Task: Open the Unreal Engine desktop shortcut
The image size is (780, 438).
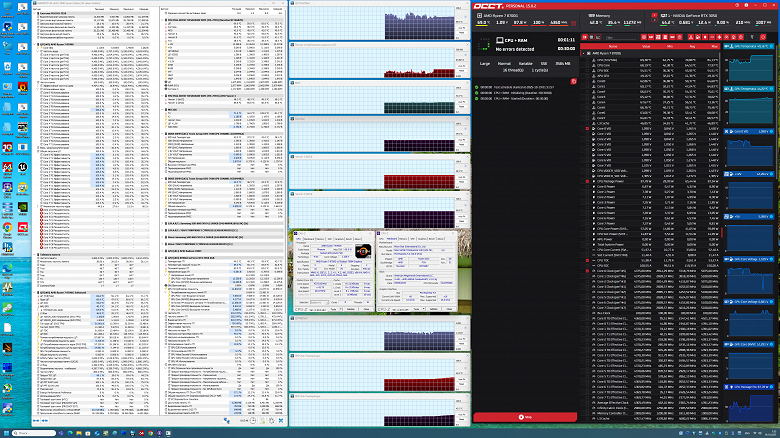Action: click(x=23, y=167)
